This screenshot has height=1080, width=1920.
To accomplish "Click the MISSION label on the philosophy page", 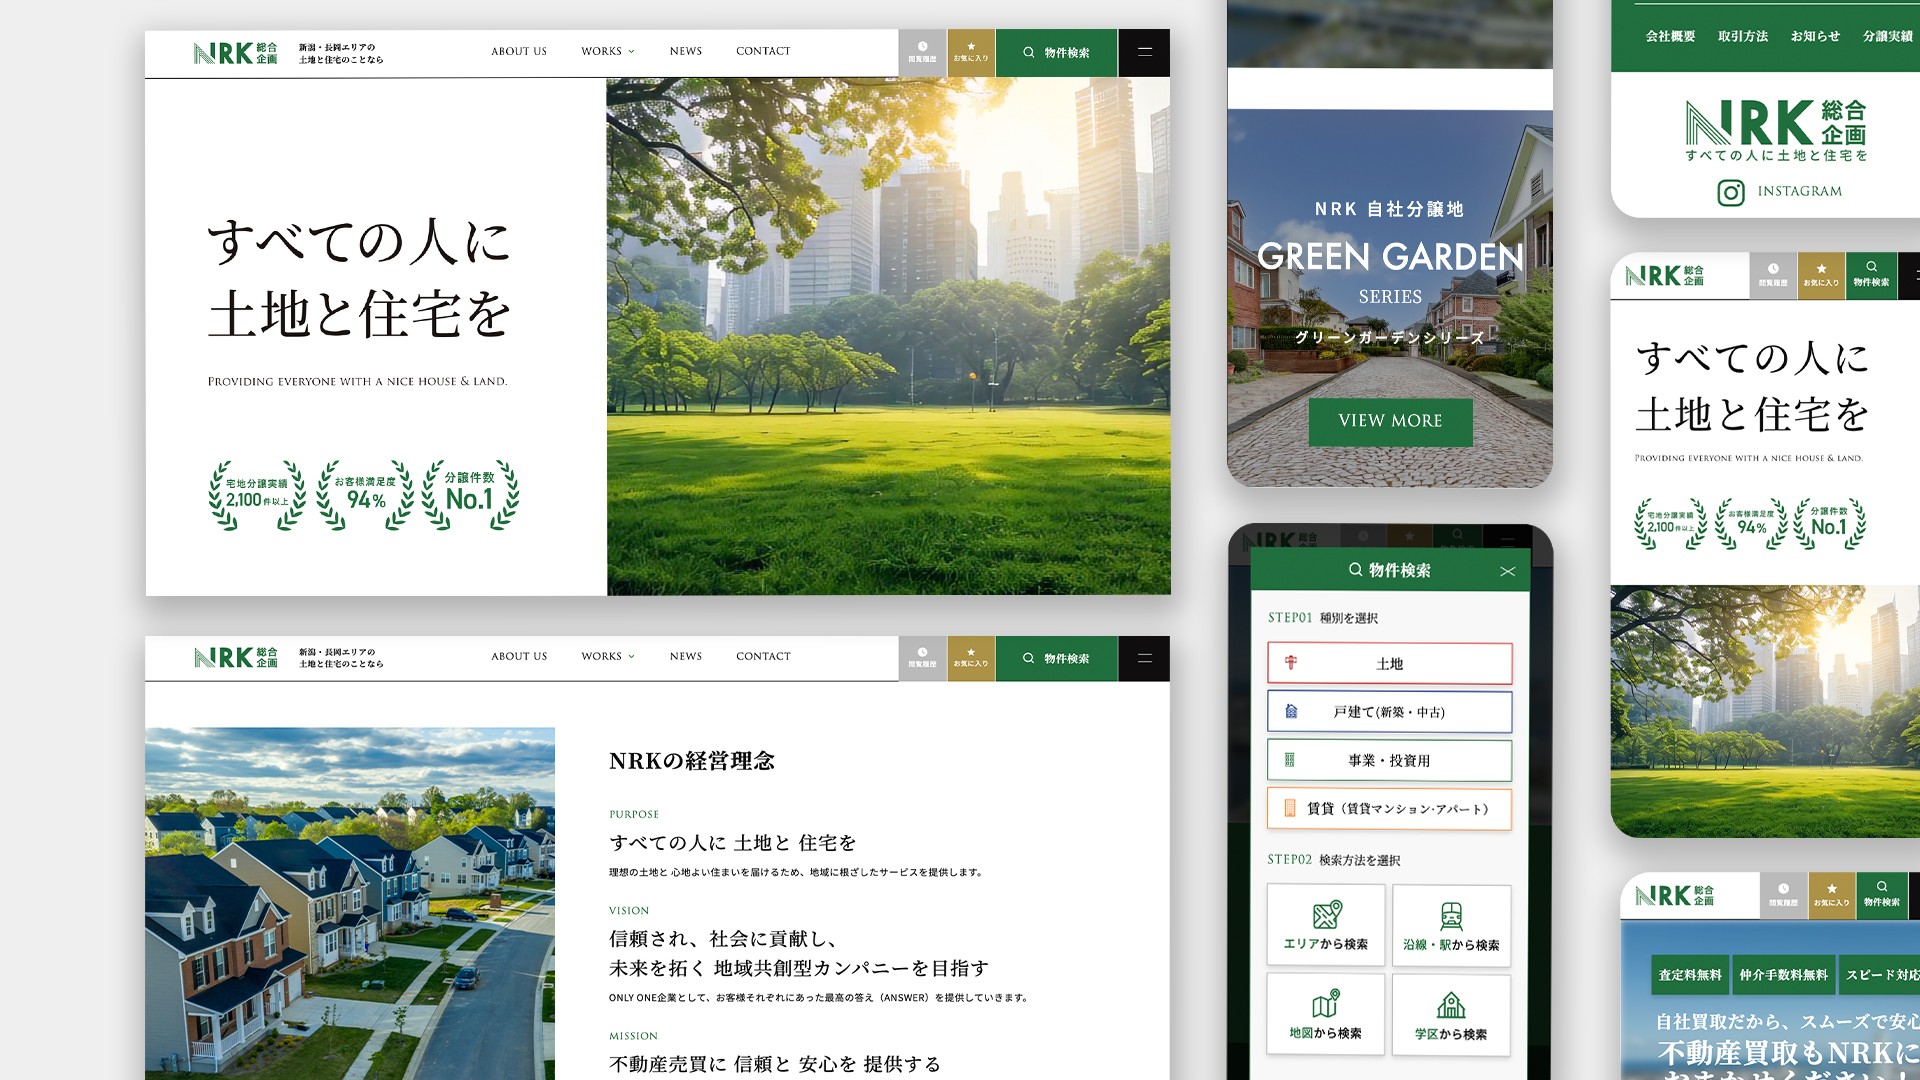I will [x=633, y=1036].
